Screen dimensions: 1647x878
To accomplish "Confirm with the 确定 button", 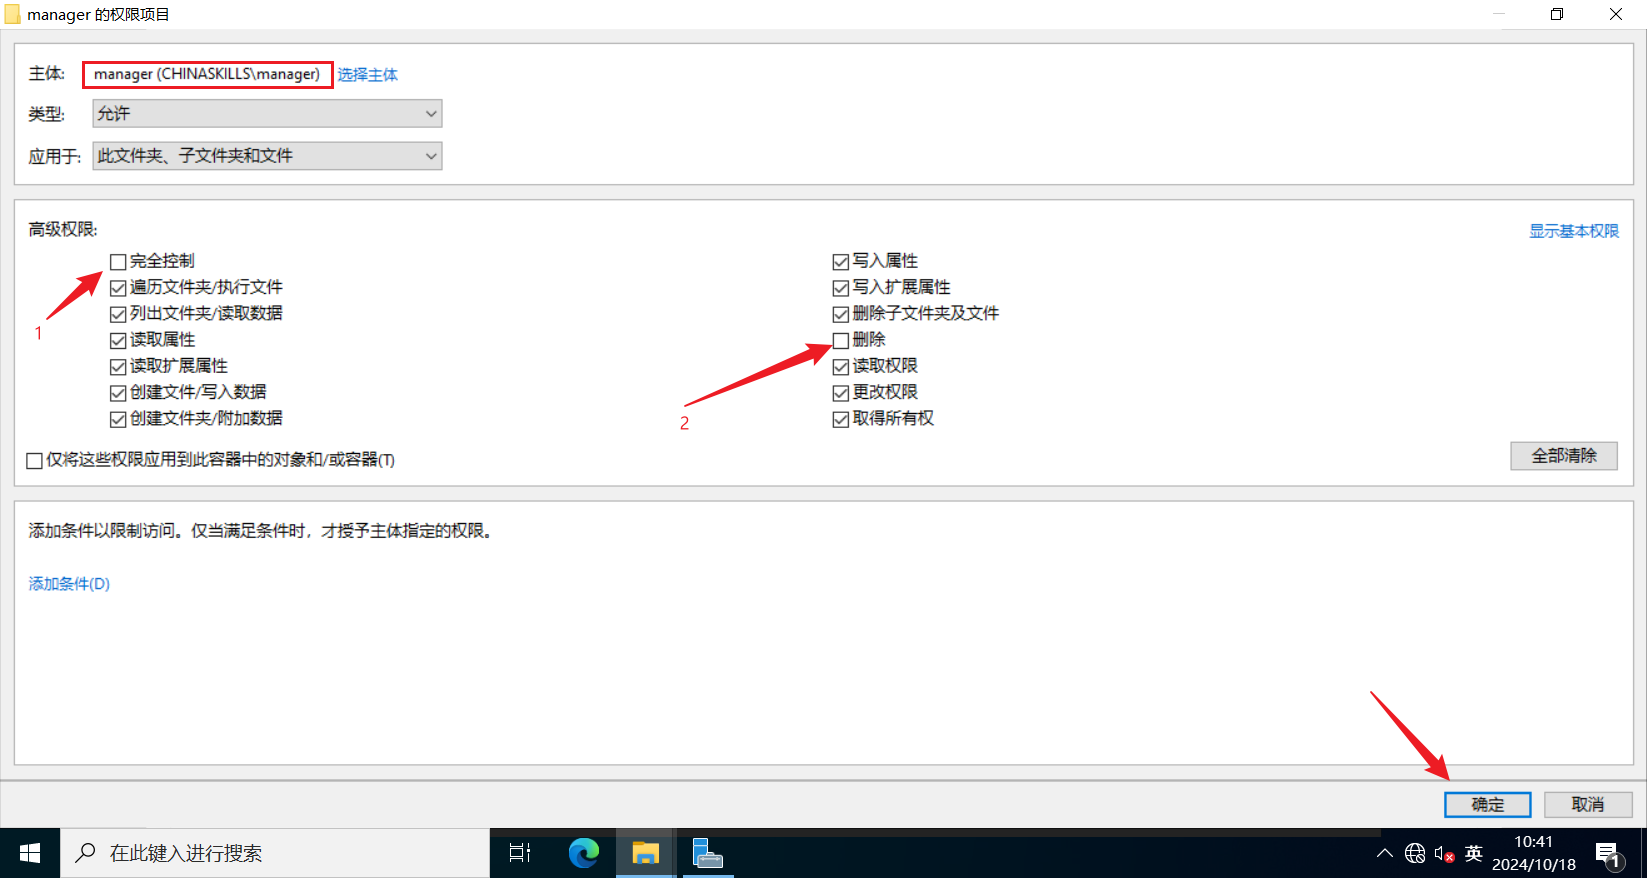I will pyautogui.click(x=1487, y=805).
